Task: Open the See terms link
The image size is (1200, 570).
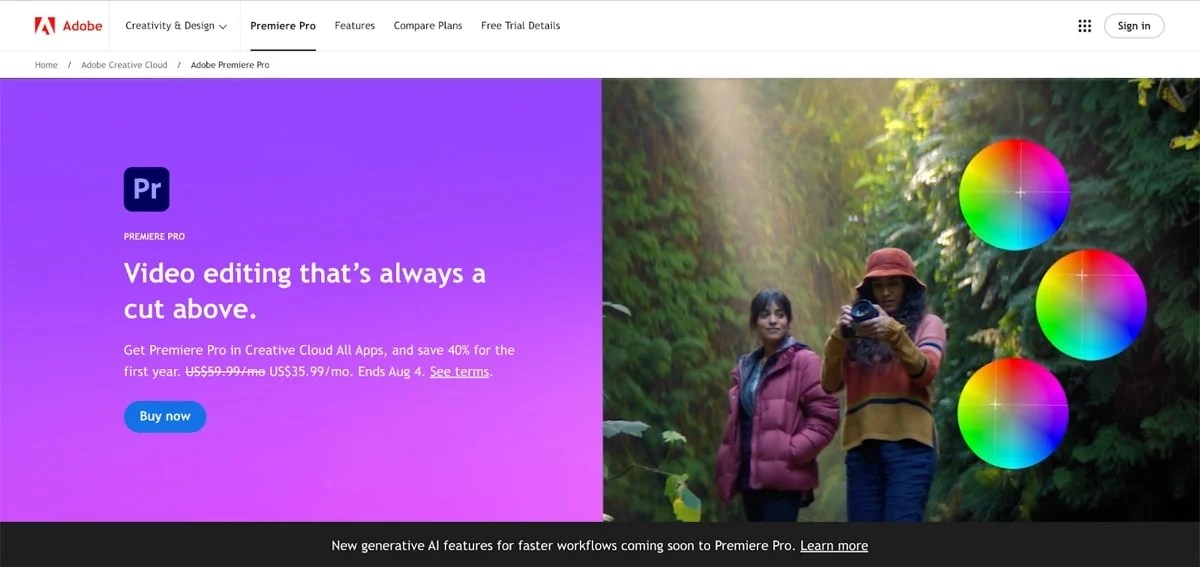Action: pyautogui.click(x=459, y=372)
